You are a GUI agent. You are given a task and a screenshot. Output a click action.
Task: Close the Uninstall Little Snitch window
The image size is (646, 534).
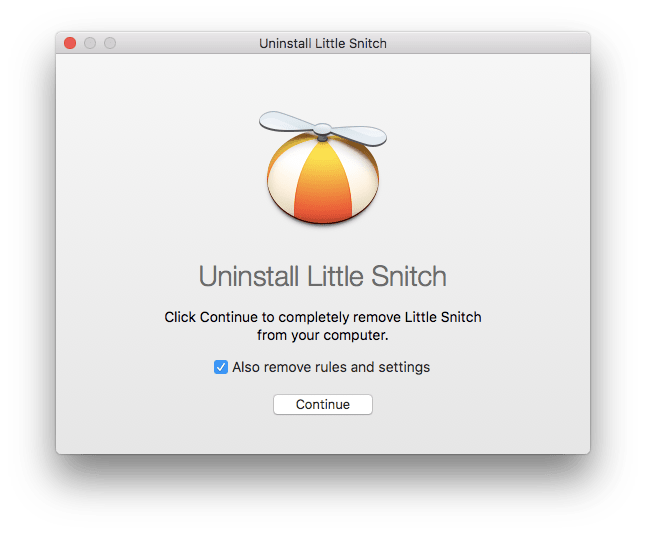70,43
